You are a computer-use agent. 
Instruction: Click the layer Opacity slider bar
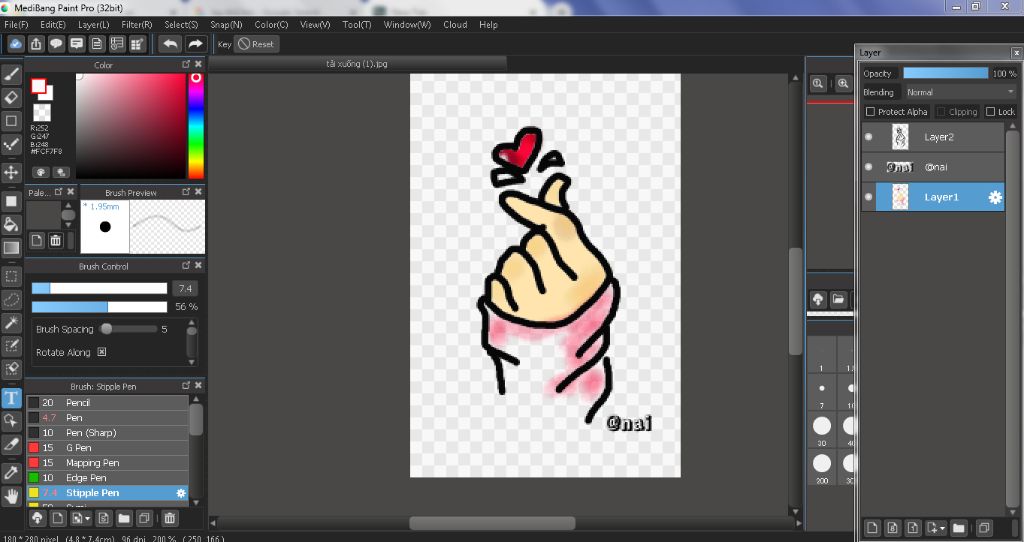click(946, 73)
